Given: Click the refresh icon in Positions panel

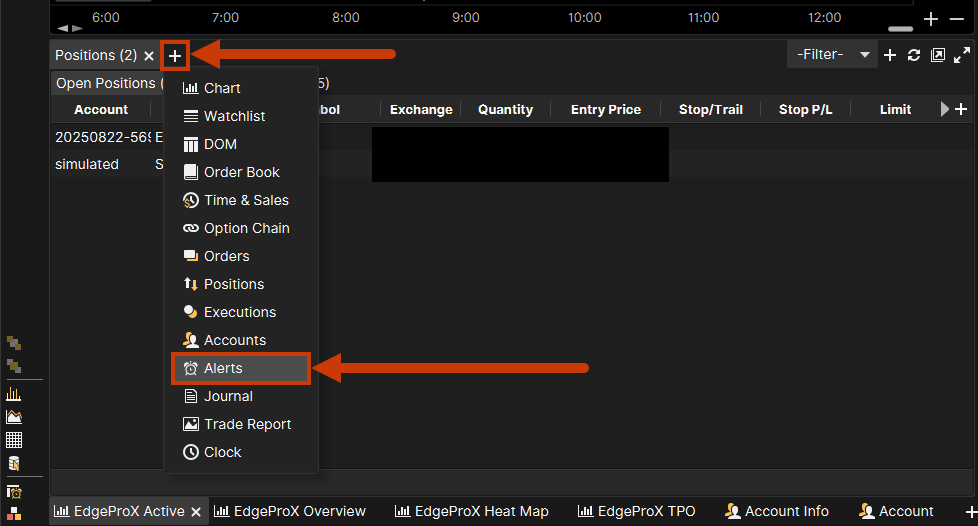Looking at the screenshot, I should point(914,55).
